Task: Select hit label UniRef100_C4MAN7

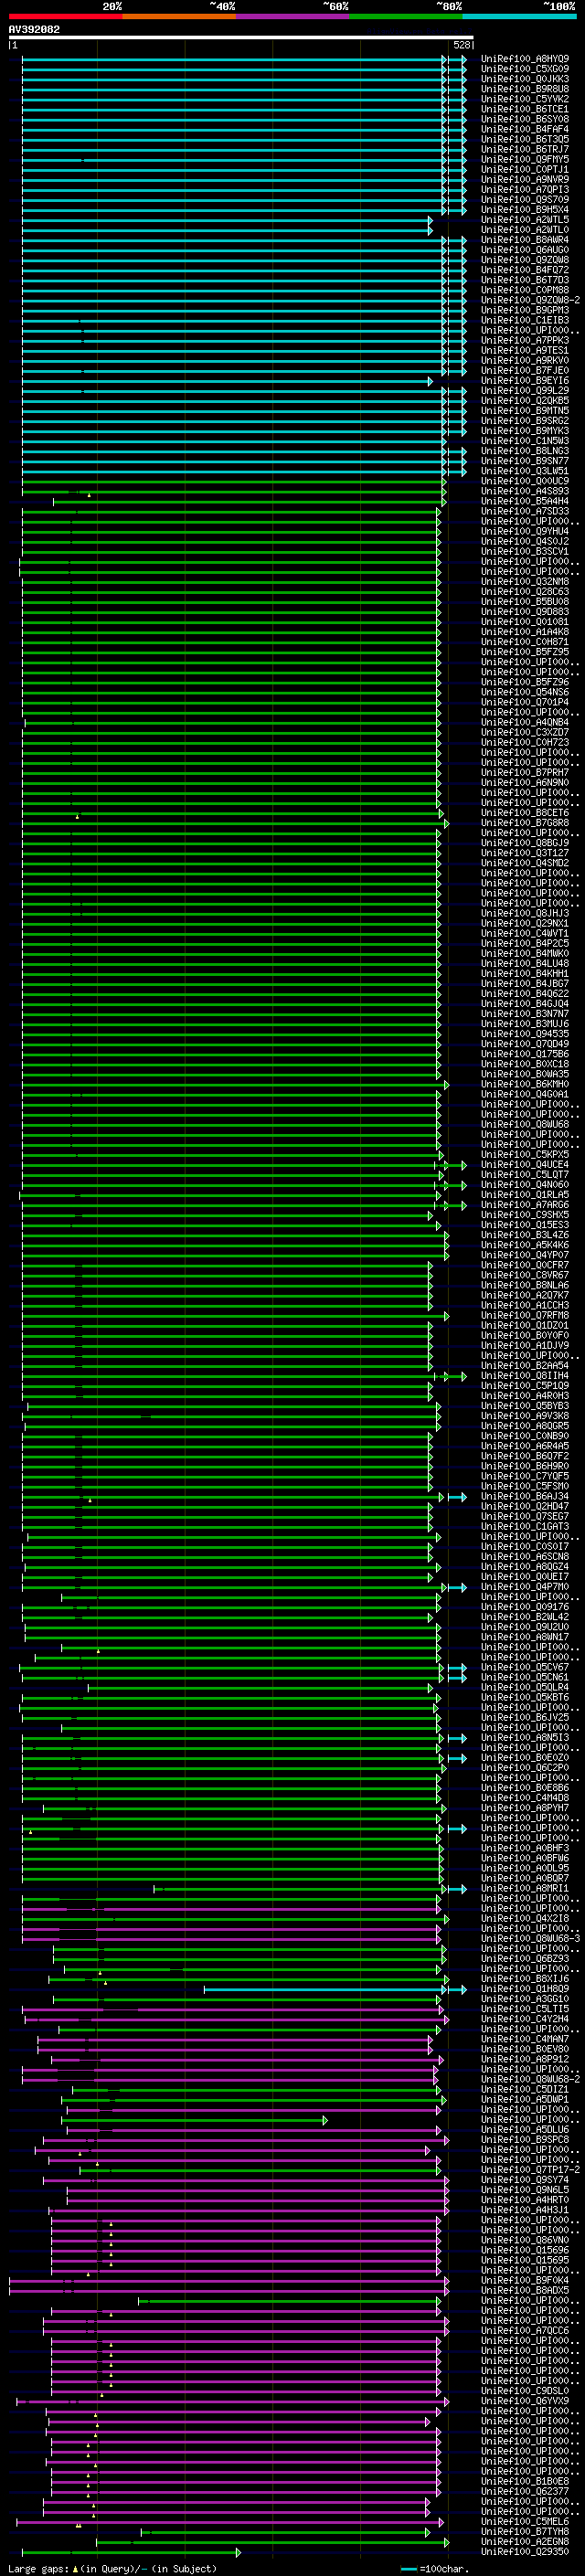Action: pyautogui.click(x=525, y=2039)
